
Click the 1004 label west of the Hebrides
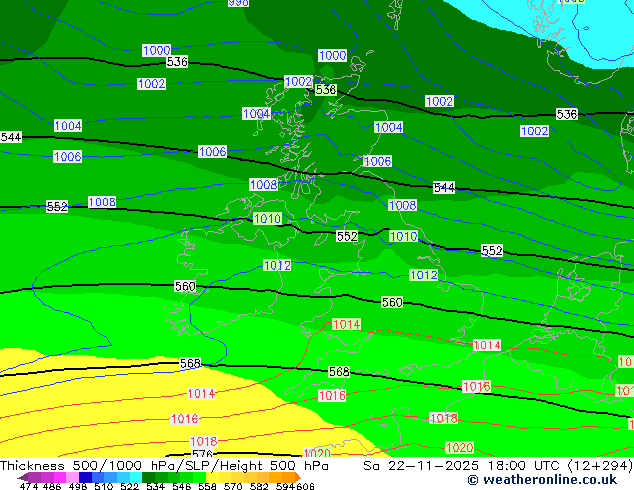pos(256,114)
